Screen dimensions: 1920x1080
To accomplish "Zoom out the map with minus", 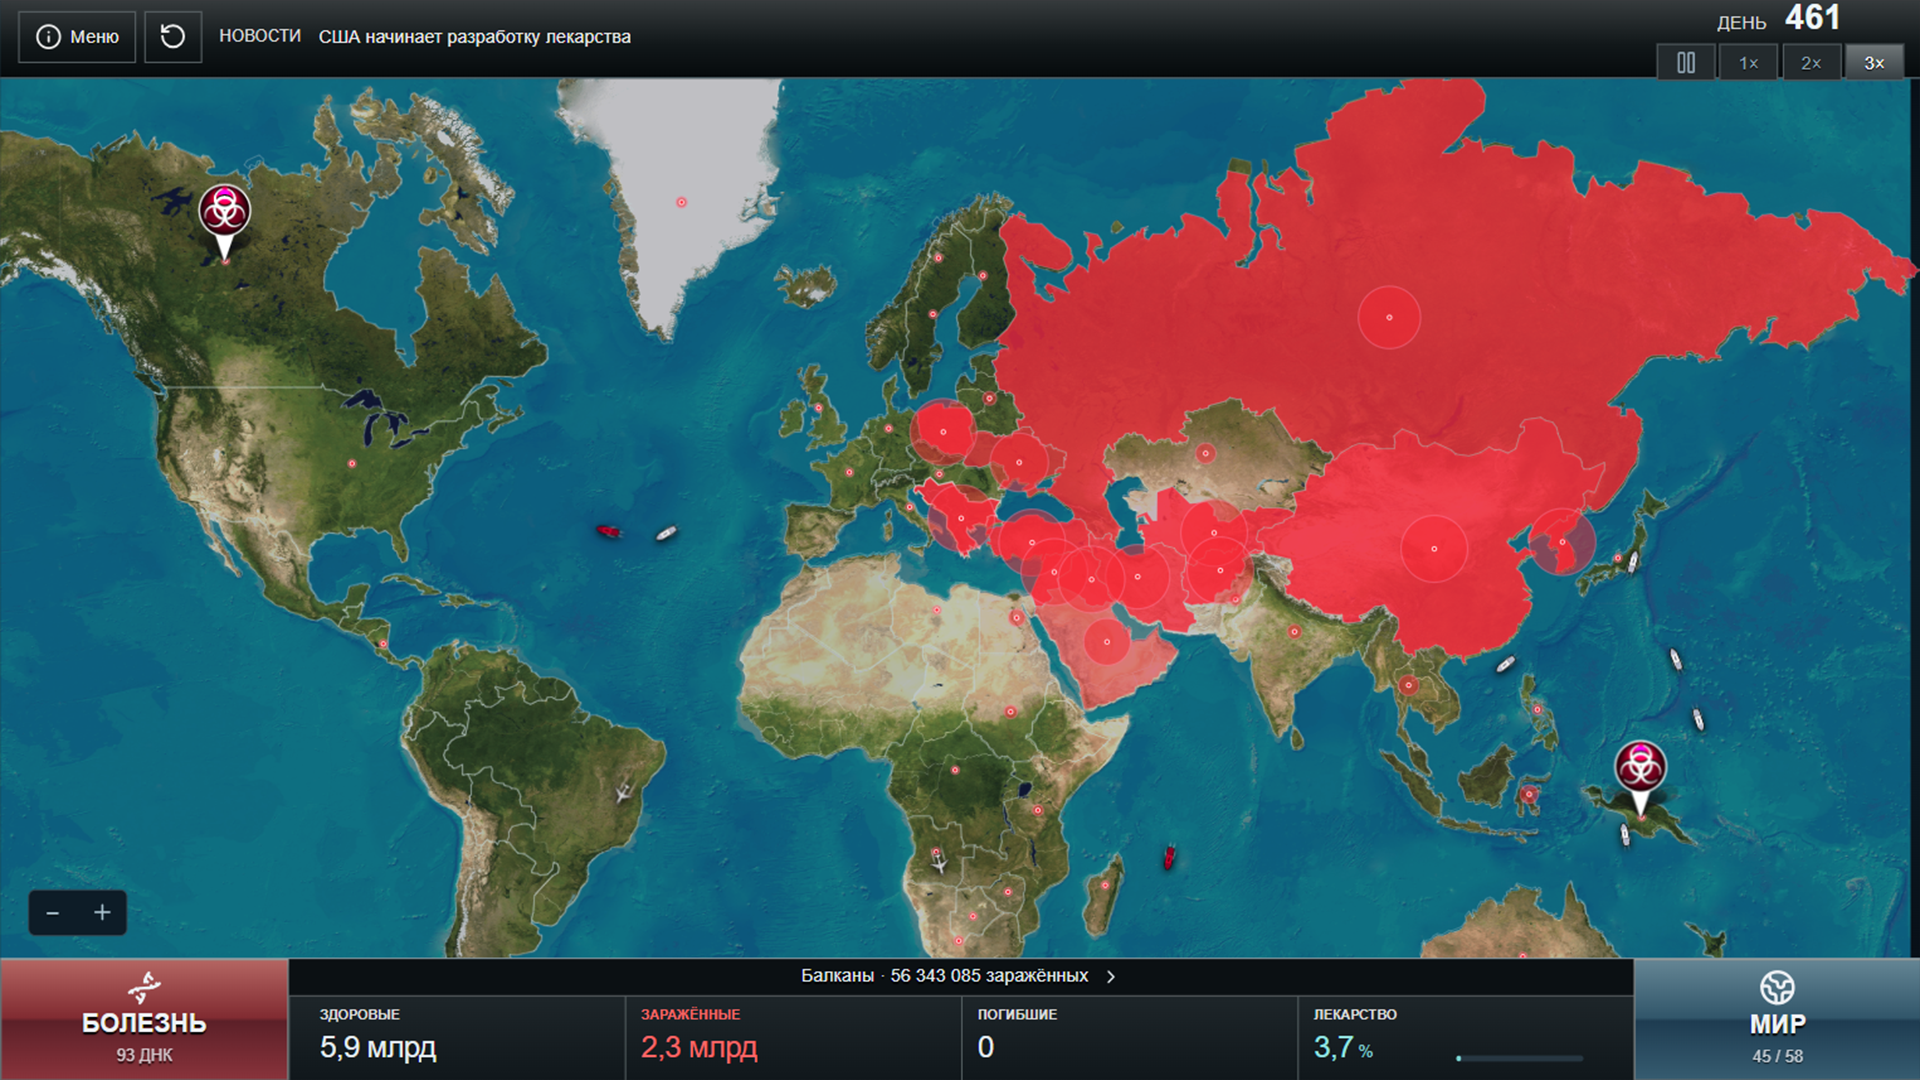I will (53, 913).
